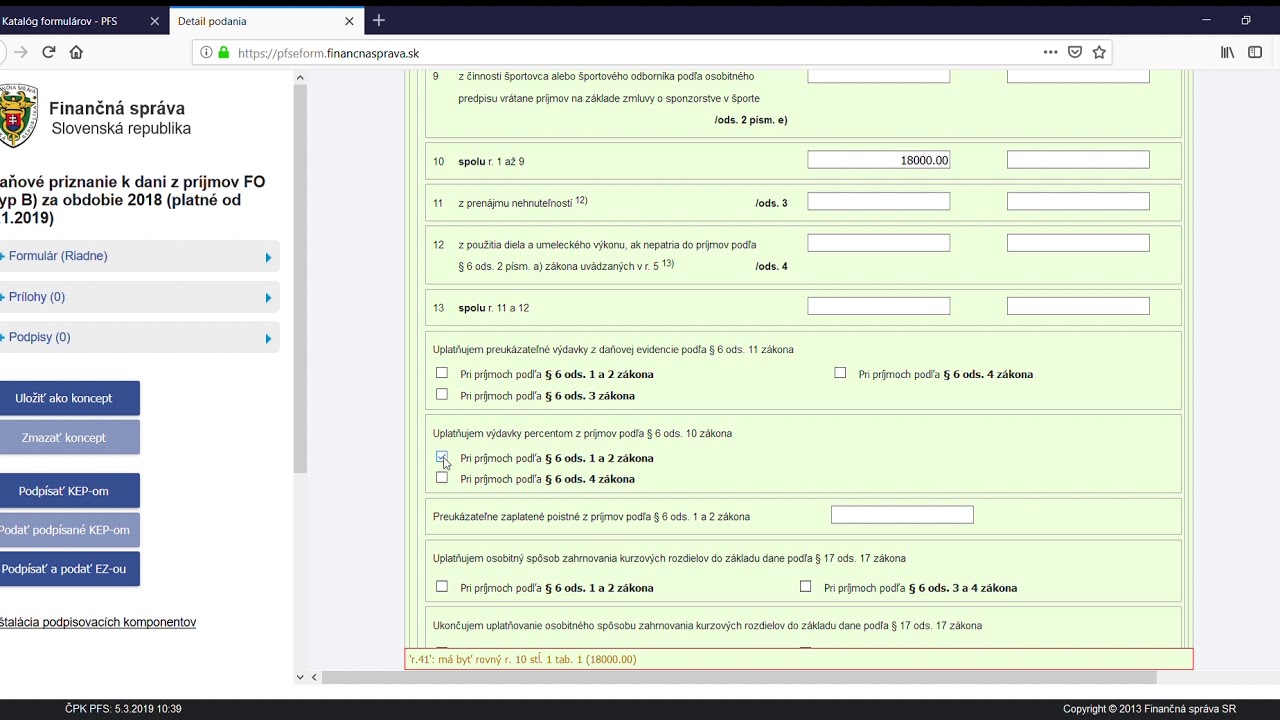Check preukázateľné výdavky § 6 ods. 1 a 2
This screenshot has width=1280, height=720.
(x=442, y=373)
